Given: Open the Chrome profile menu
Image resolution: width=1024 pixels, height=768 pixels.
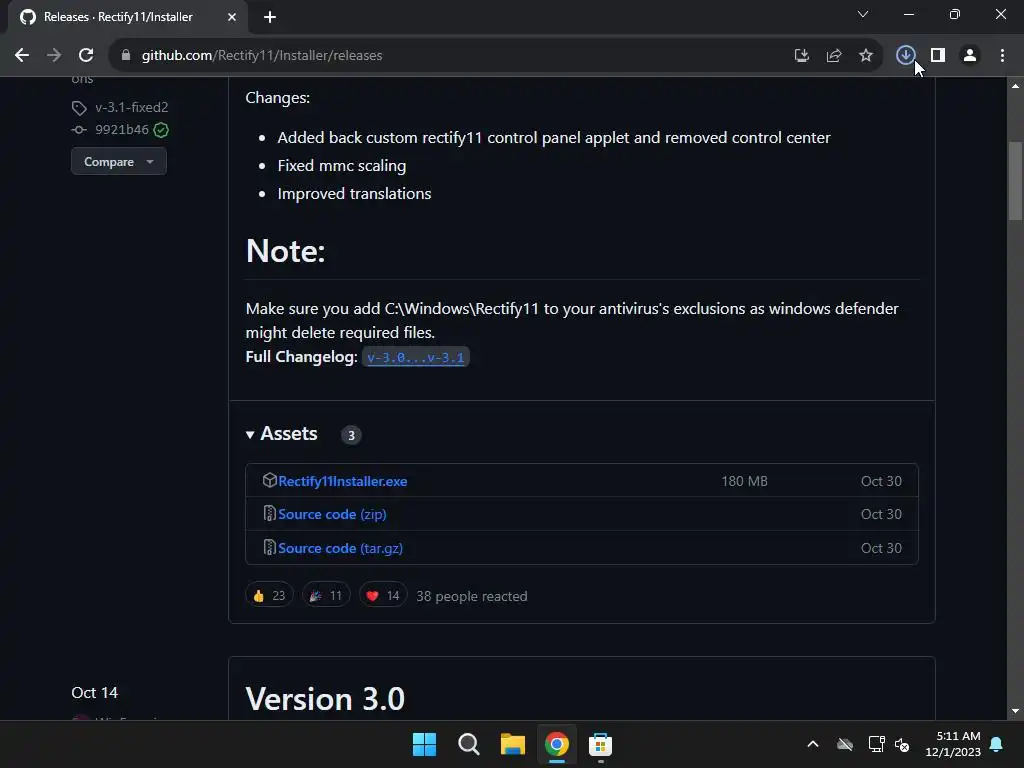Looking at the screenshot, I should click(970, 56).
